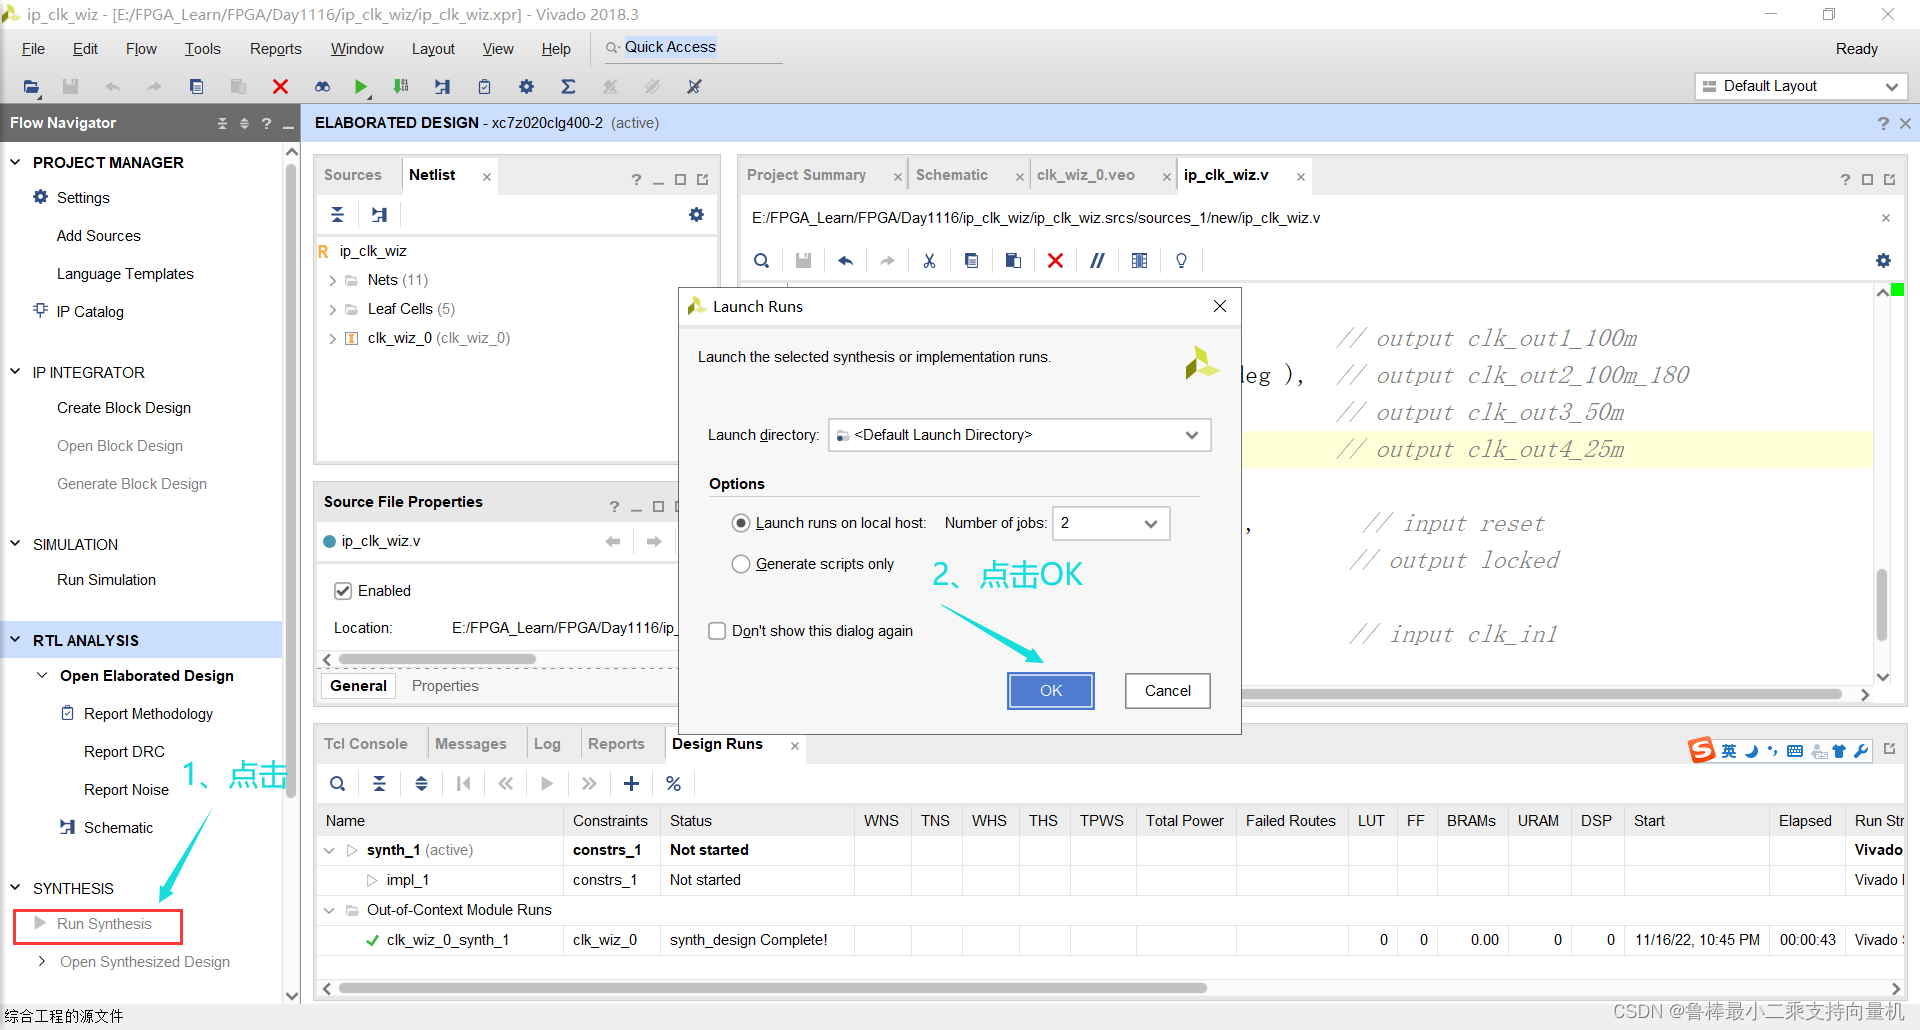Click next object arrow in Source File Properties
This screenshot has width=1920, height=1030.
[x=654, y=541]
